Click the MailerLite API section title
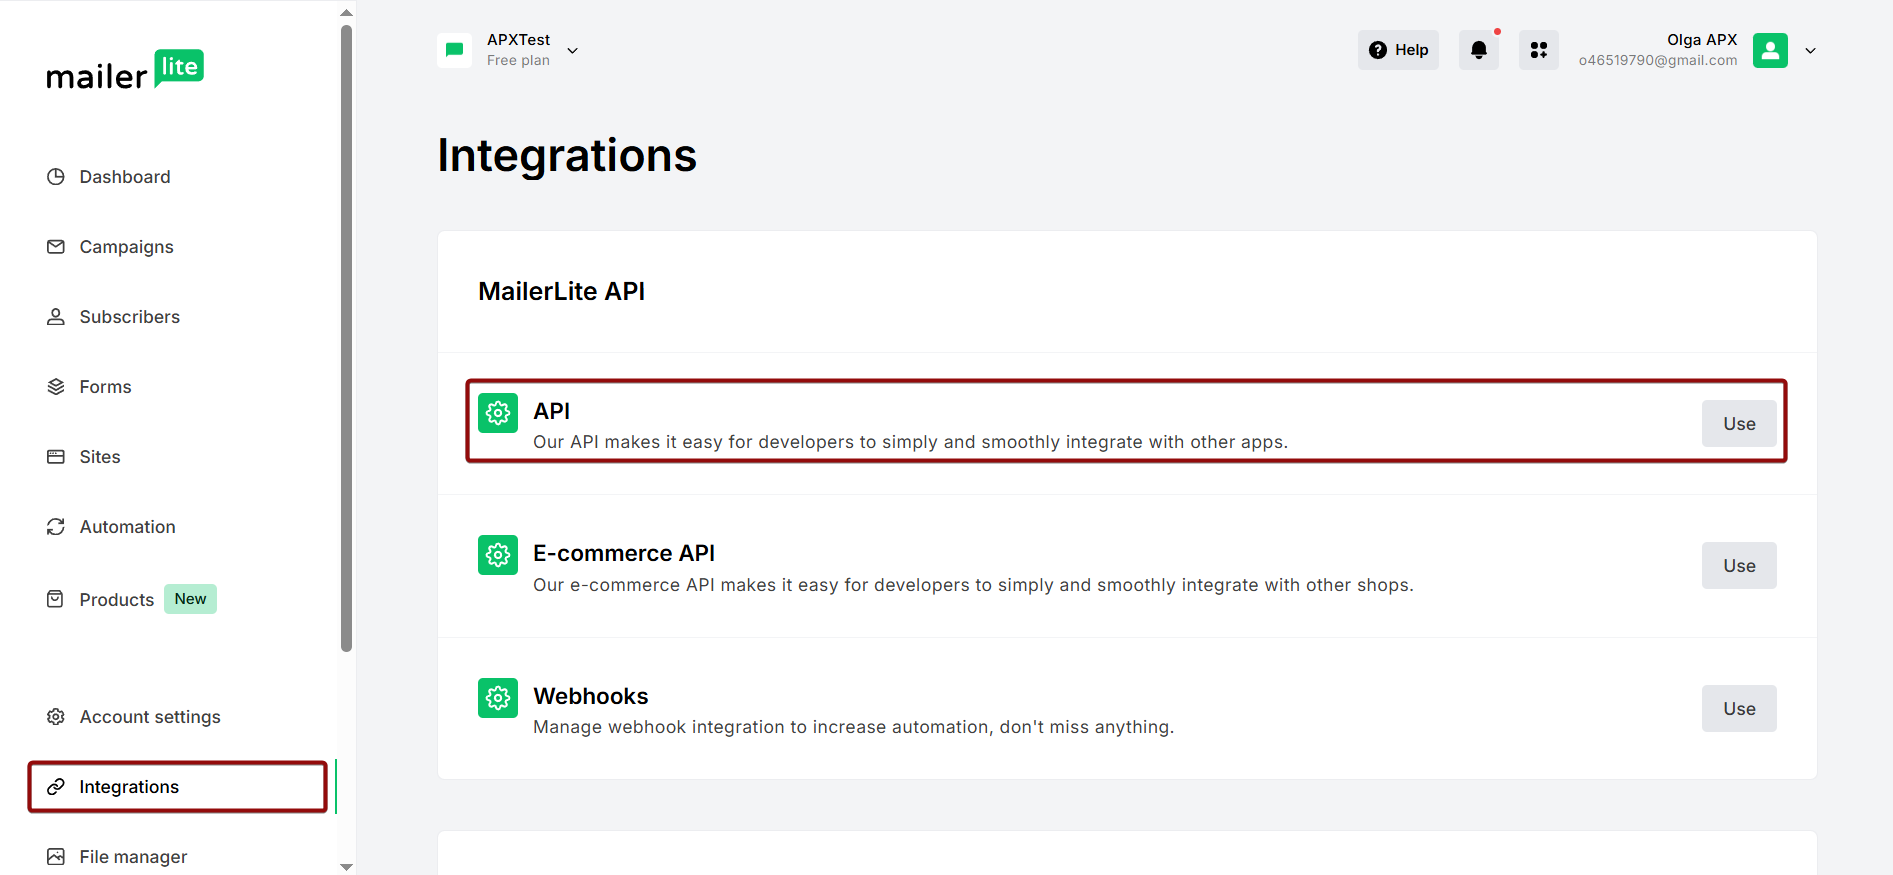Screen dimensions: 1893x875 [x=561, y=291]
